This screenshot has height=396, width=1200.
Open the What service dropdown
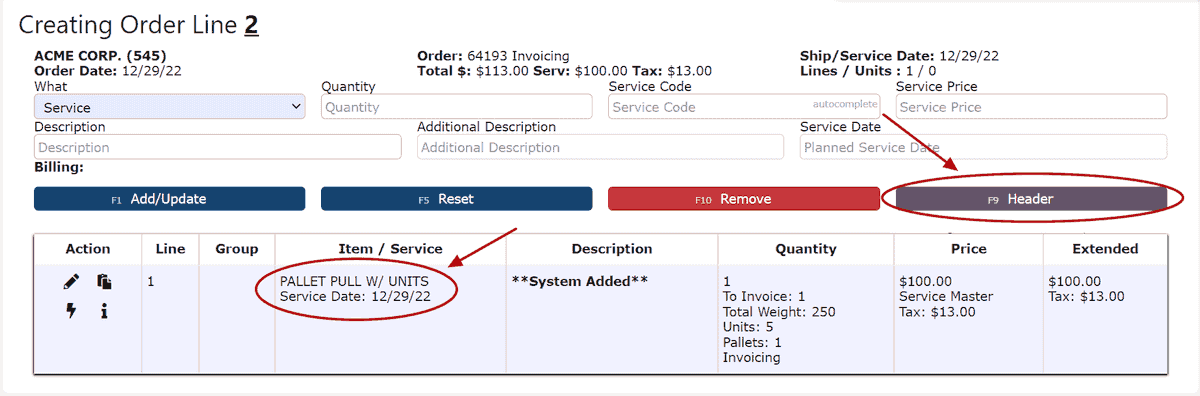(x=170, y=107)
